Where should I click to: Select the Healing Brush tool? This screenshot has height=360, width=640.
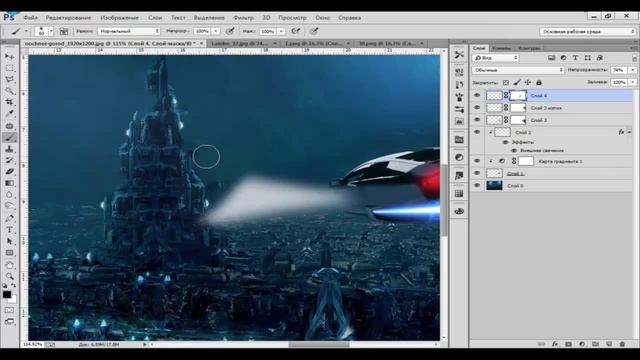9,126
